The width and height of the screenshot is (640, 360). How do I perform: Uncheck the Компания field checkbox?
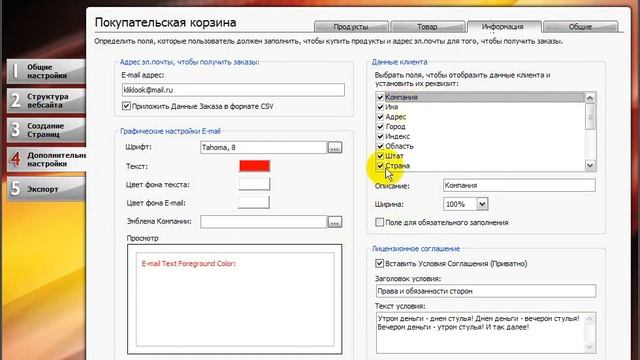click(380, 97)
